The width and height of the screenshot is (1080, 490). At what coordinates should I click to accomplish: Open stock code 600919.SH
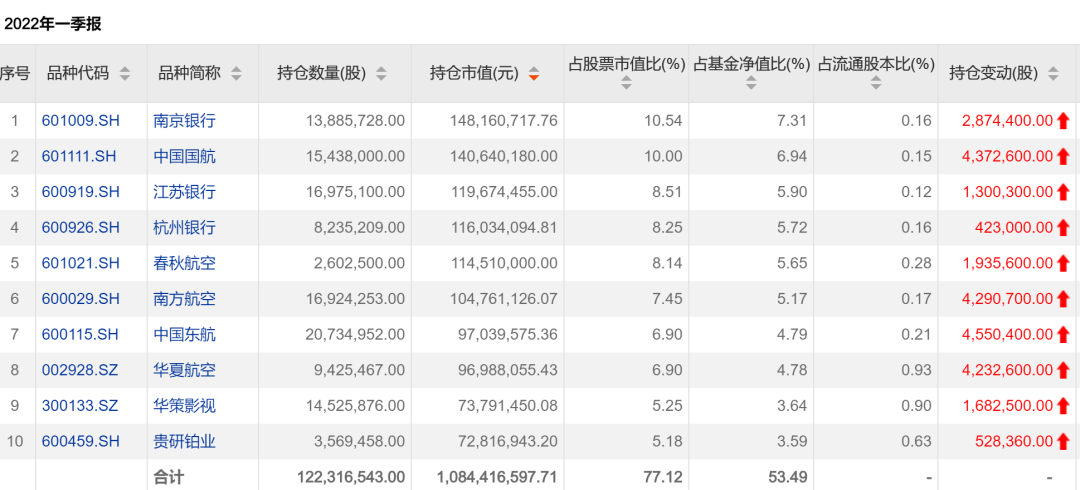(80, 192)
